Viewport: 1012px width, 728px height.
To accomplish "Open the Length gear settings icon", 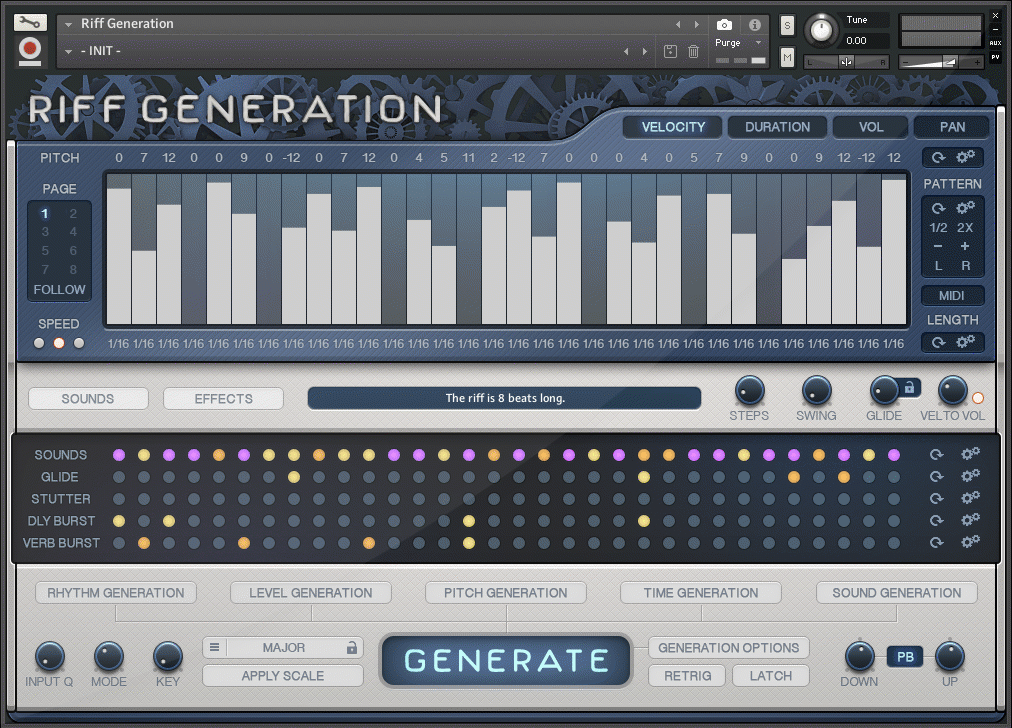I will coord(966,342).
